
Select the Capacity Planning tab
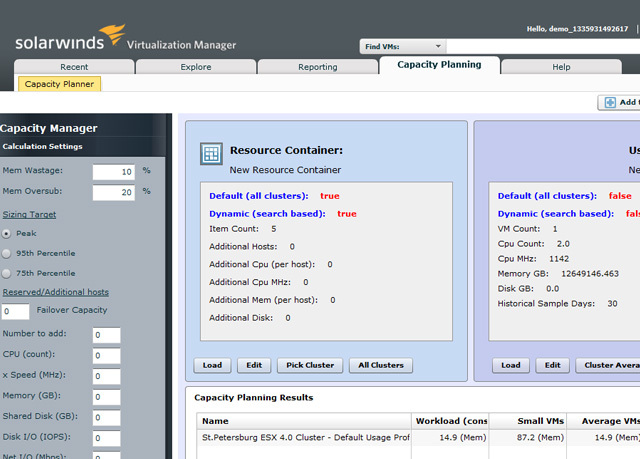pyautogui.click(x=439, y=65)
